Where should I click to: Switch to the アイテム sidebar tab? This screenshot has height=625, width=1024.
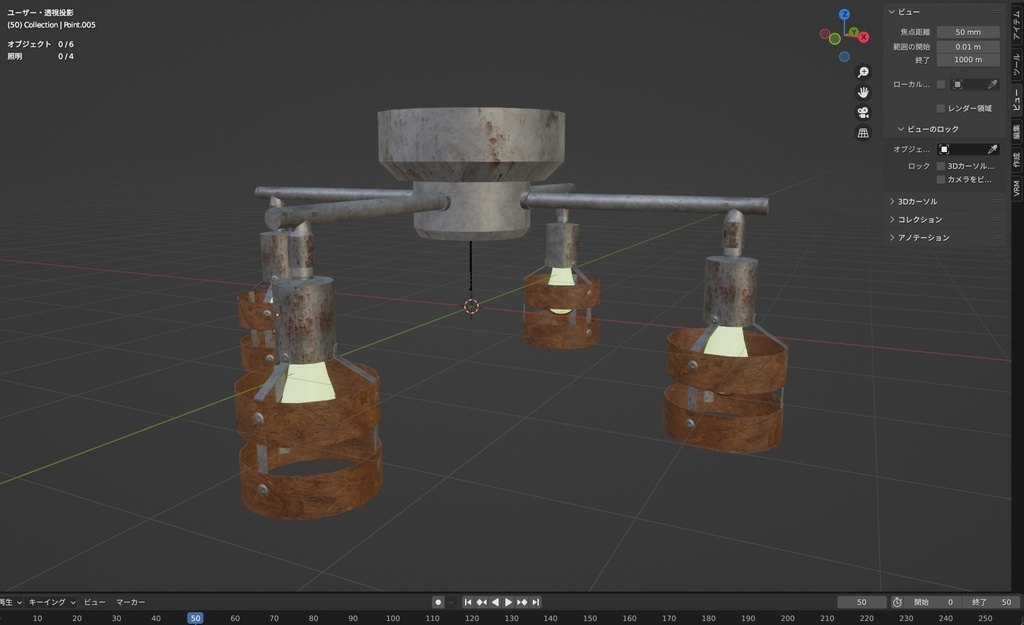click(1017, 26)
